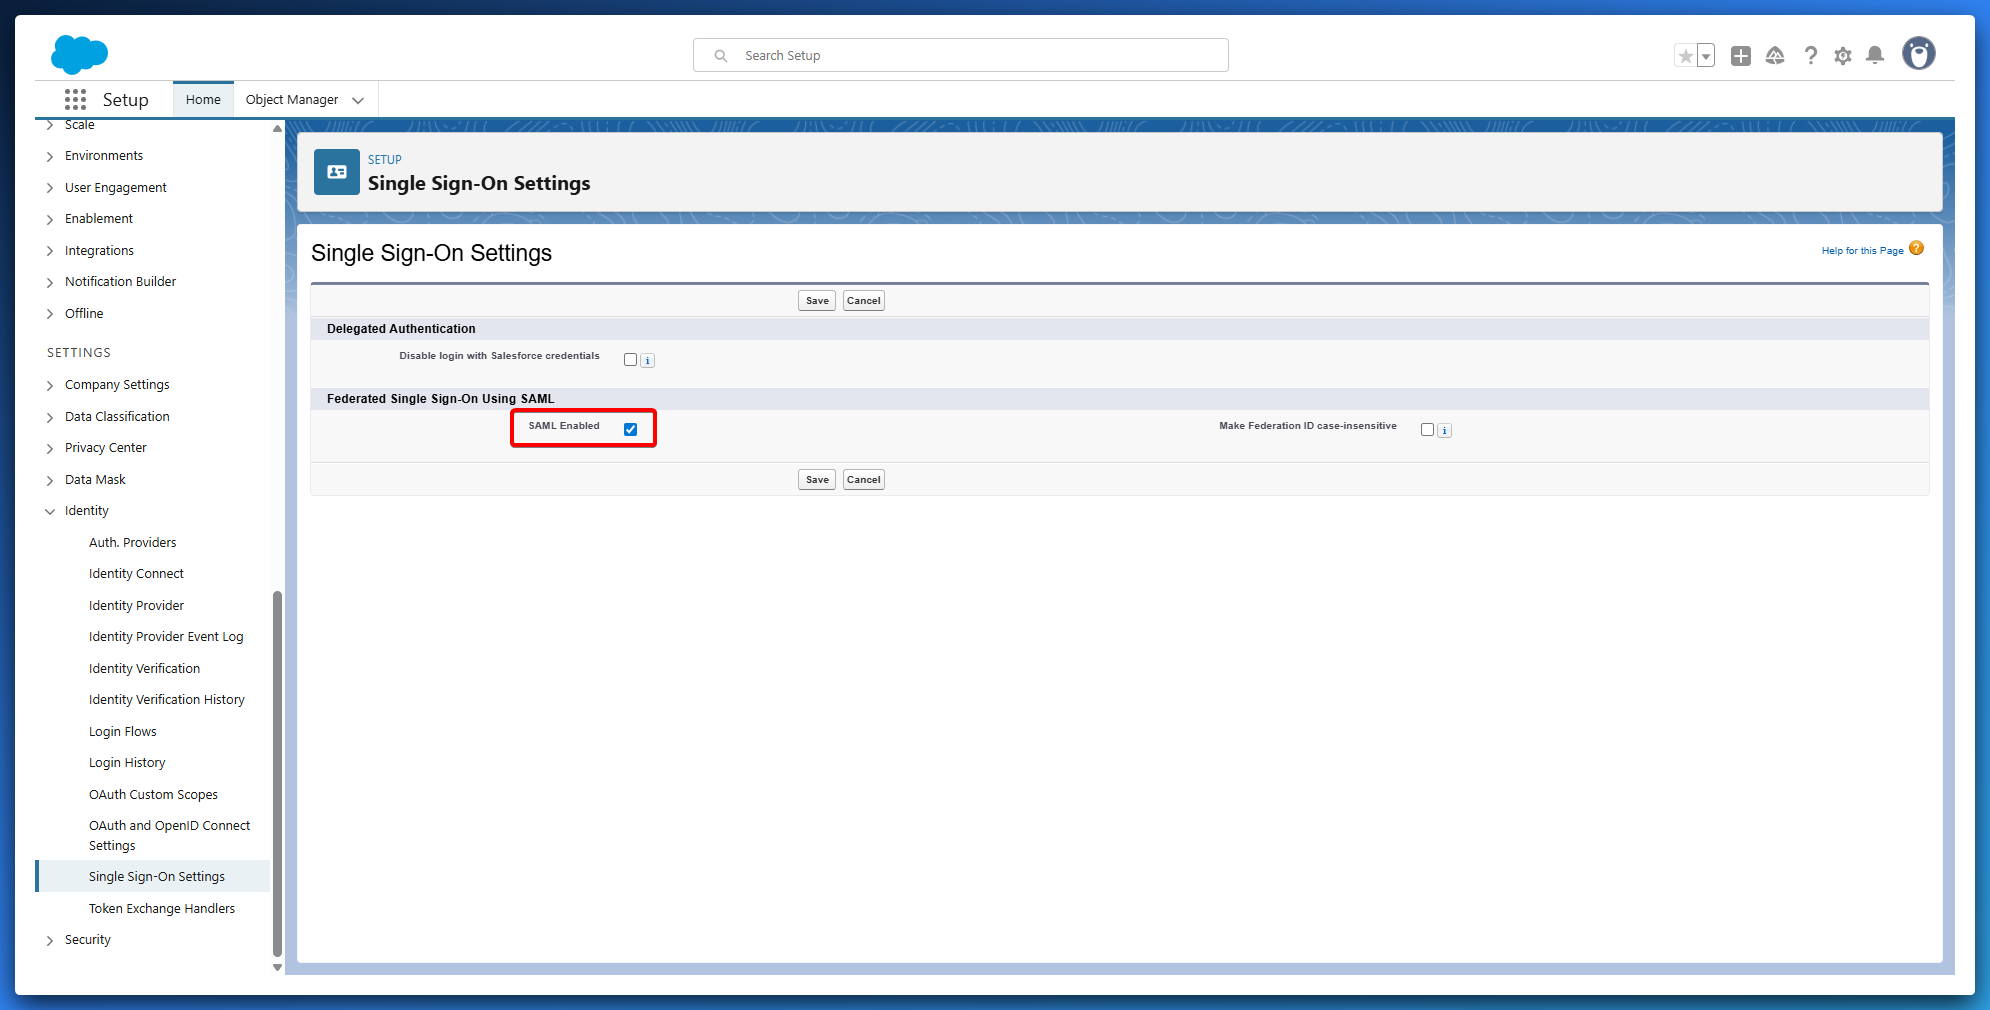Open the user profile avatar

click(x=1918, y=54)
